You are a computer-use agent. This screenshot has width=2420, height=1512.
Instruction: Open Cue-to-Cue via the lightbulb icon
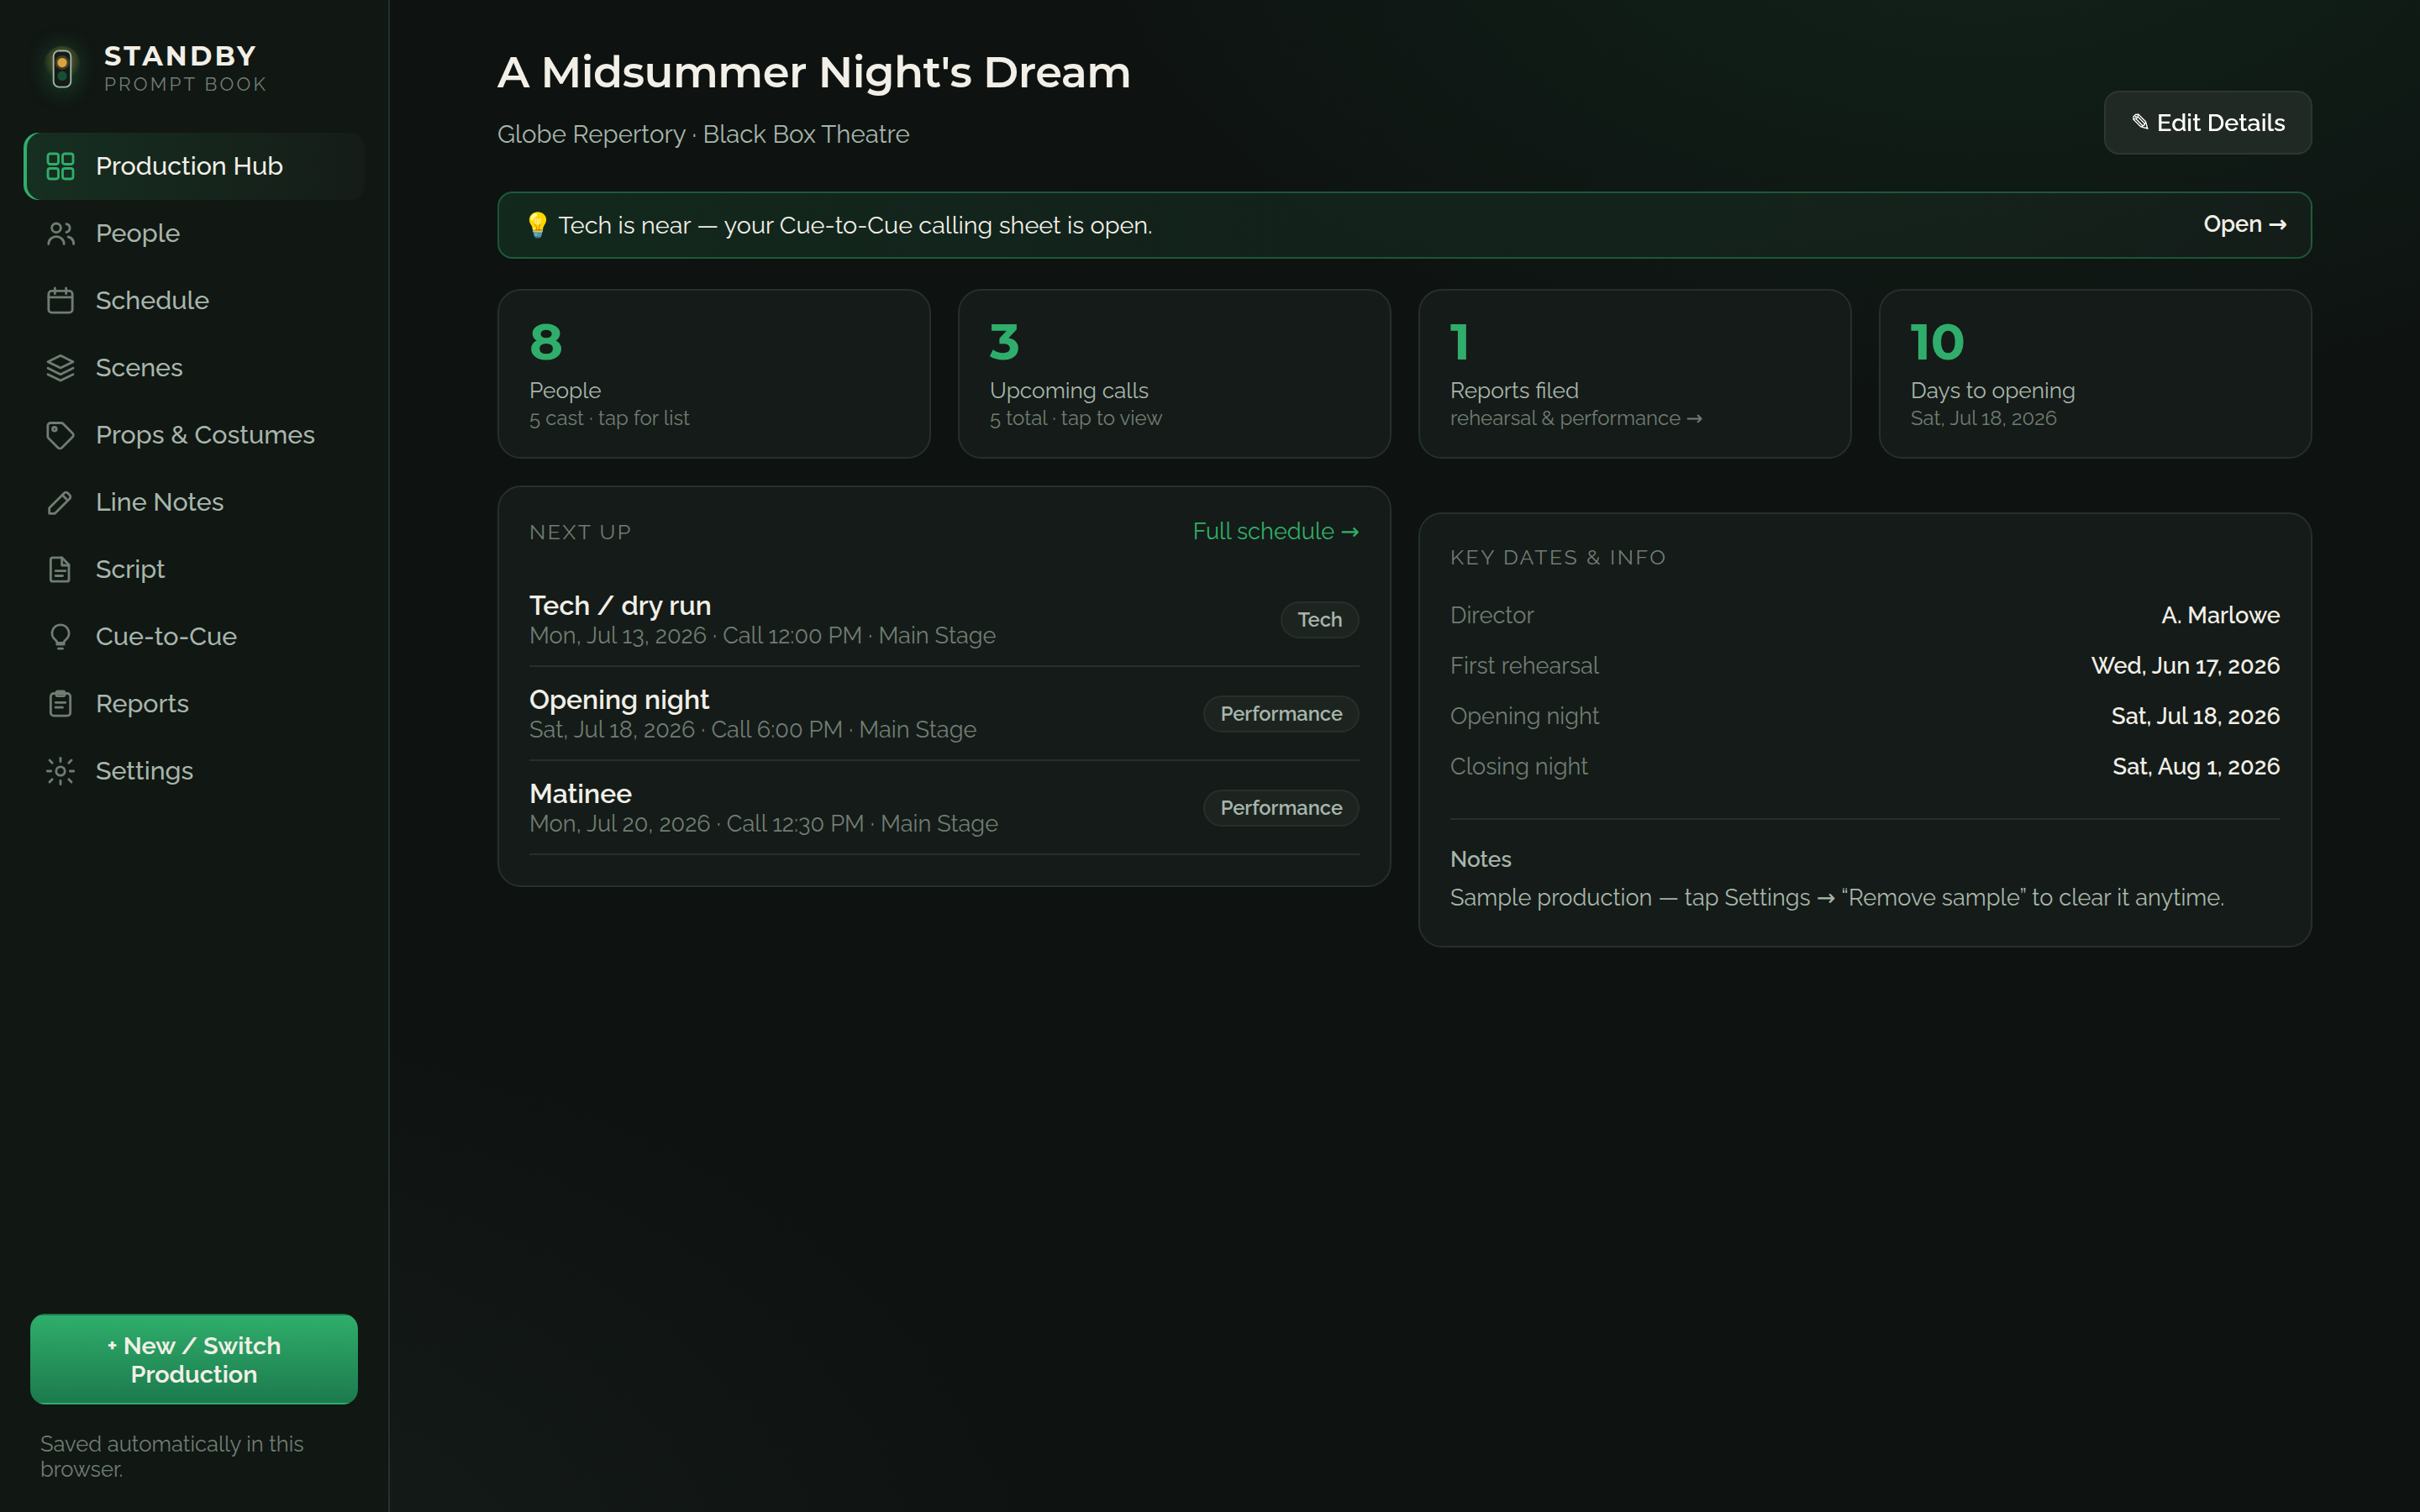click(x=61, y=636)
